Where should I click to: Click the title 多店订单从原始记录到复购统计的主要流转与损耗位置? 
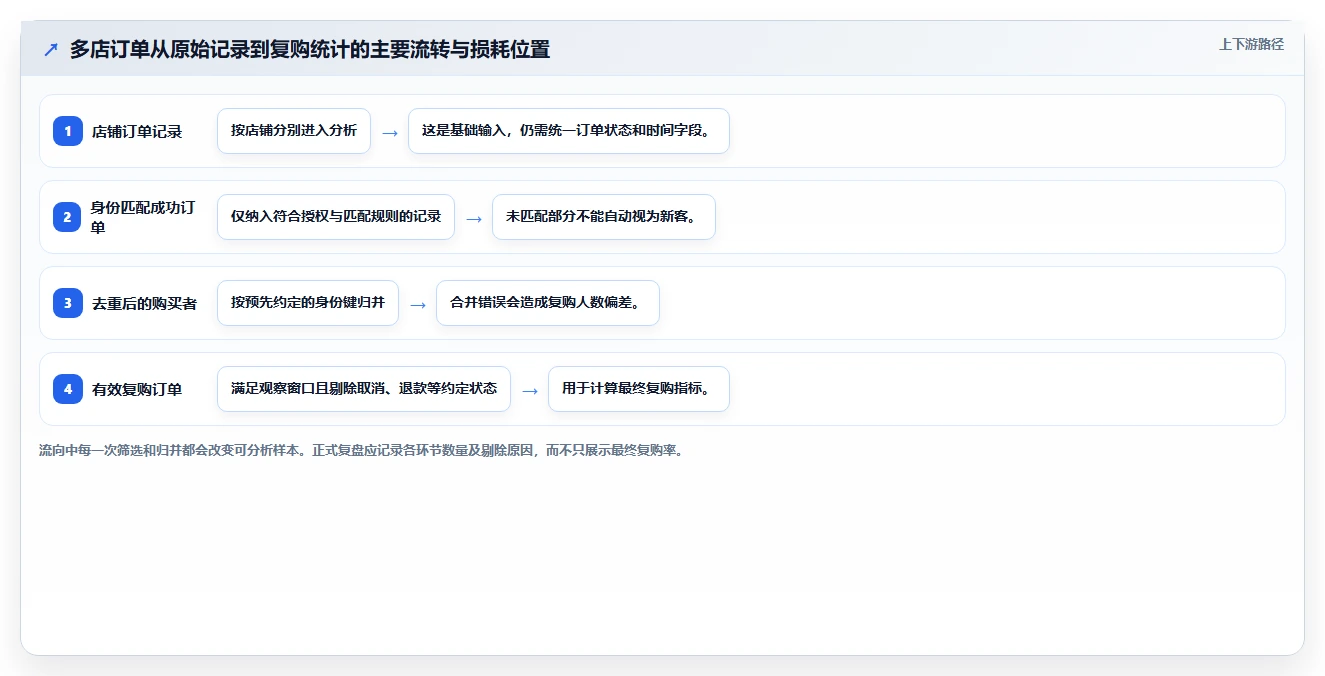310,49
